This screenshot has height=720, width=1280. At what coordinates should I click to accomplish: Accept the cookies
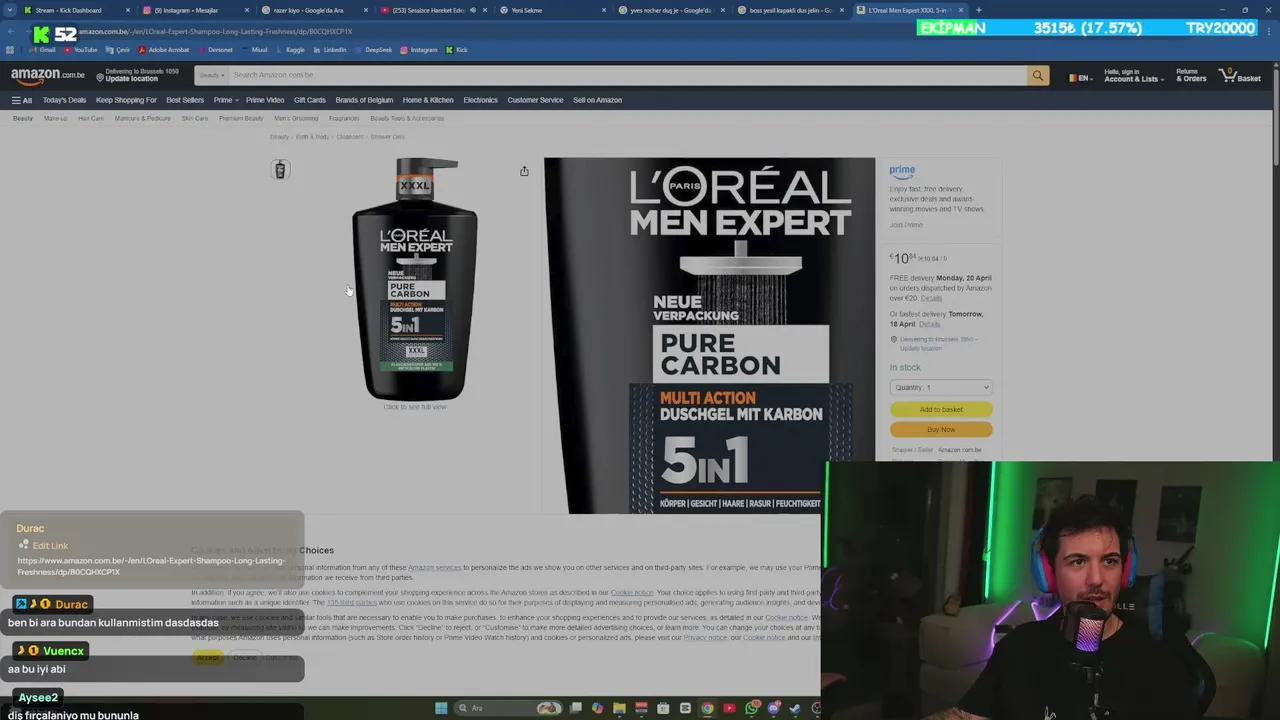[x=208, y=657]
